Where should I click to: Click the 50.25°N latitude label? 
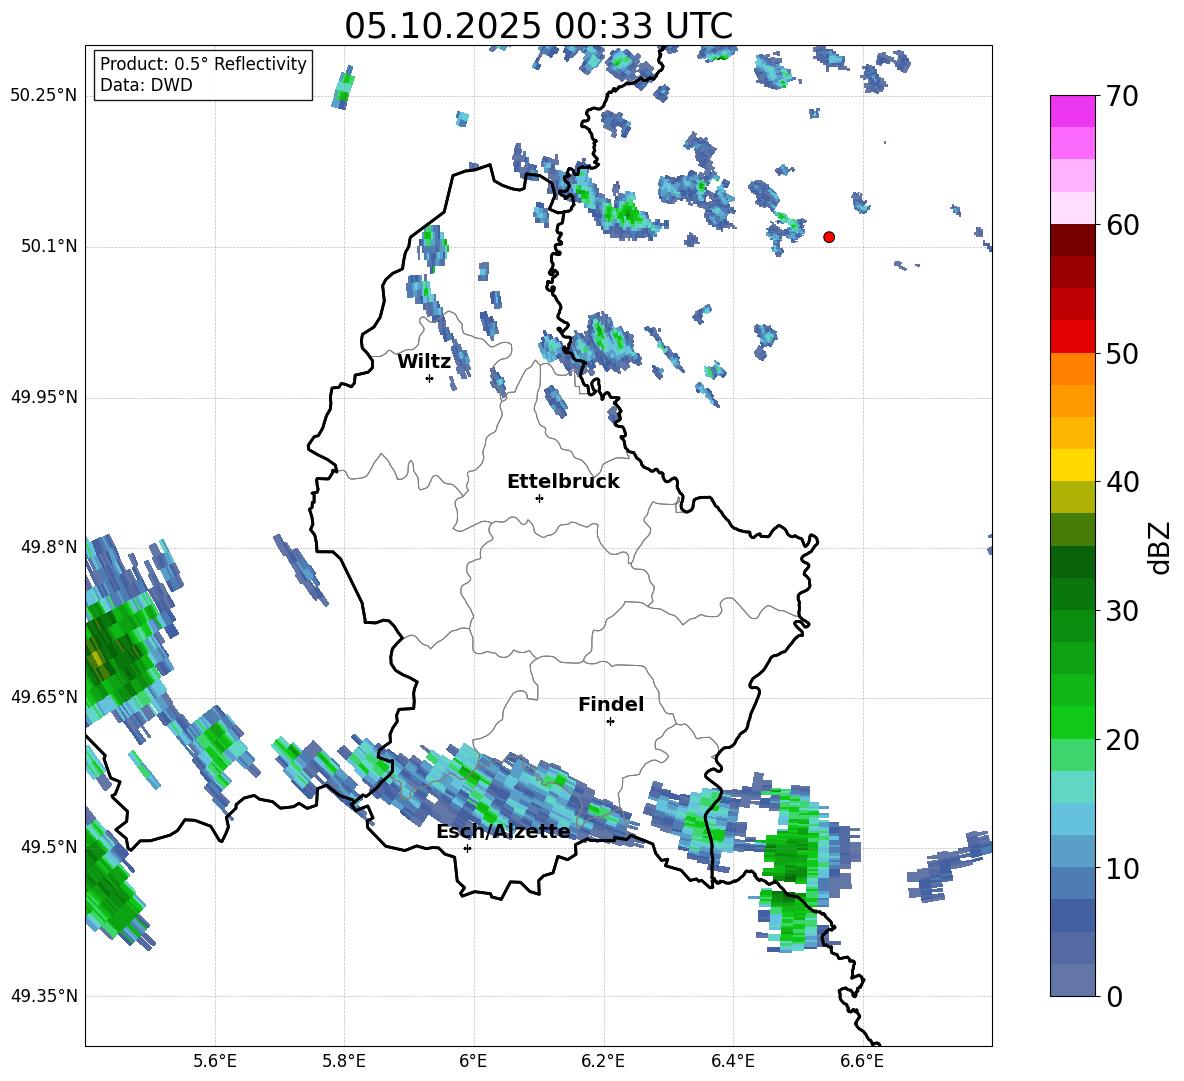pos(44,96)
